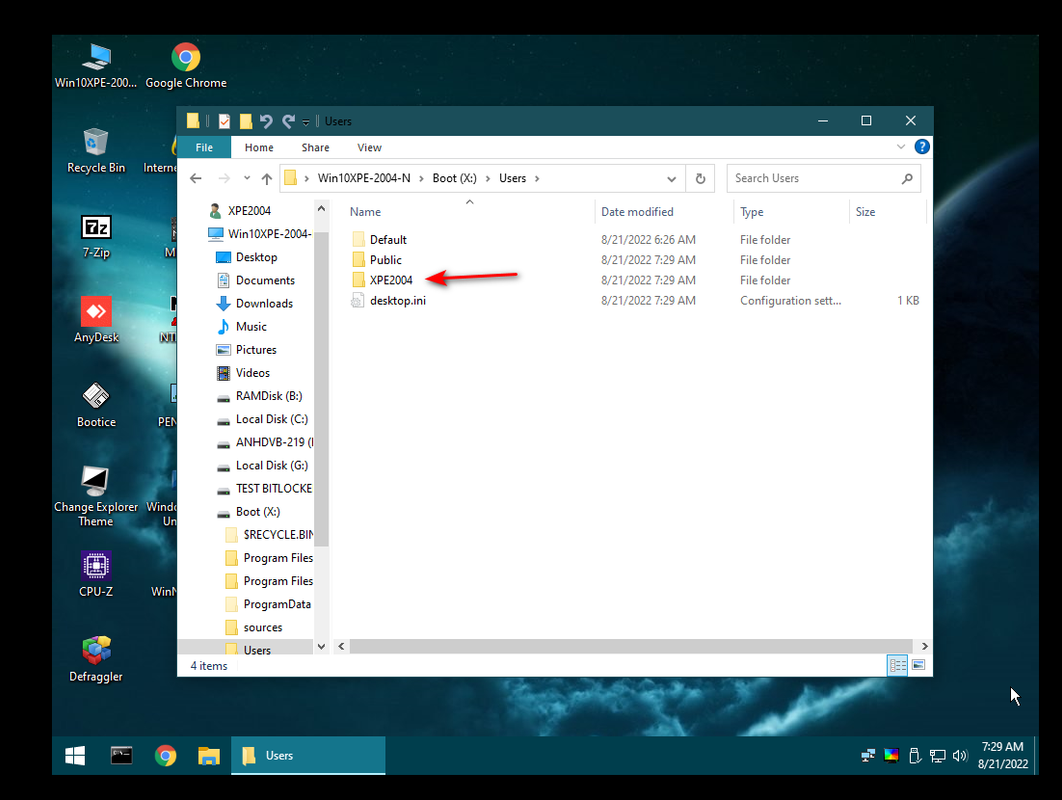
Task: Open Command Prompt from the taskbar
Action: tap(121, 755)
